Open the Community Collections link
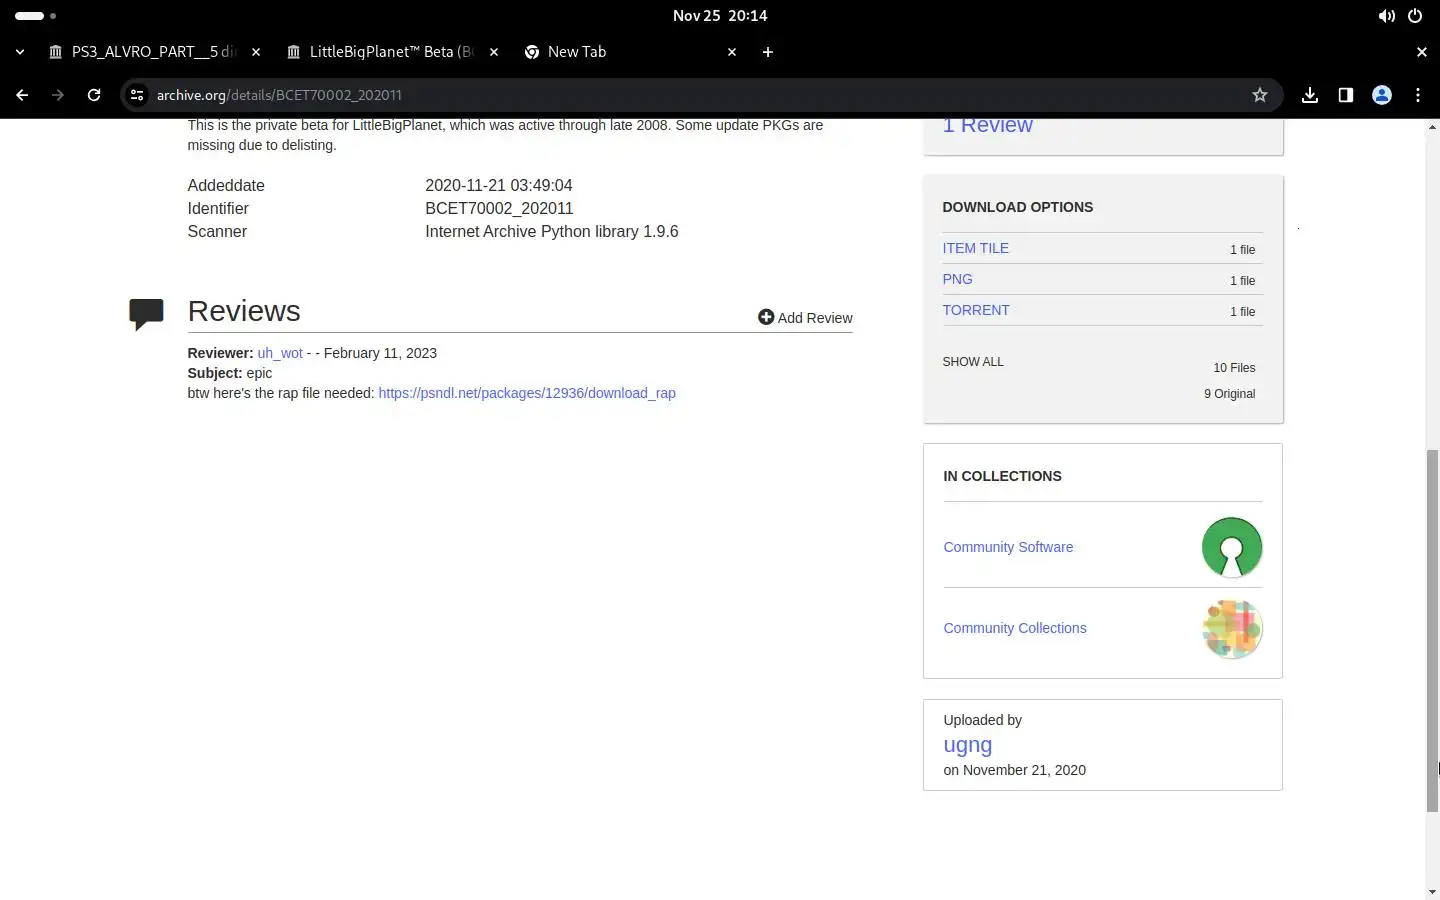 tap(1015, 628)
